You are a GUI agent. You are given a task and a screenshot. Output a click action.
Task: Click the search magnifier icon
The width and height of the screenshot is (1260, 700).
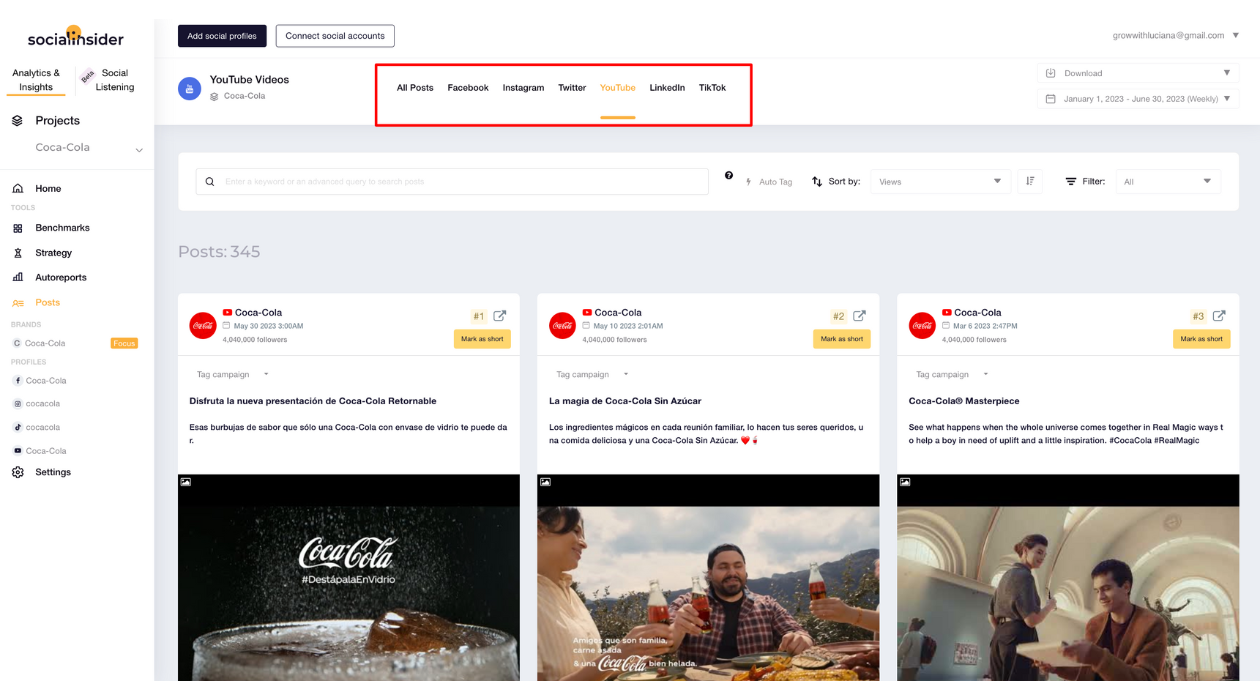210,182
